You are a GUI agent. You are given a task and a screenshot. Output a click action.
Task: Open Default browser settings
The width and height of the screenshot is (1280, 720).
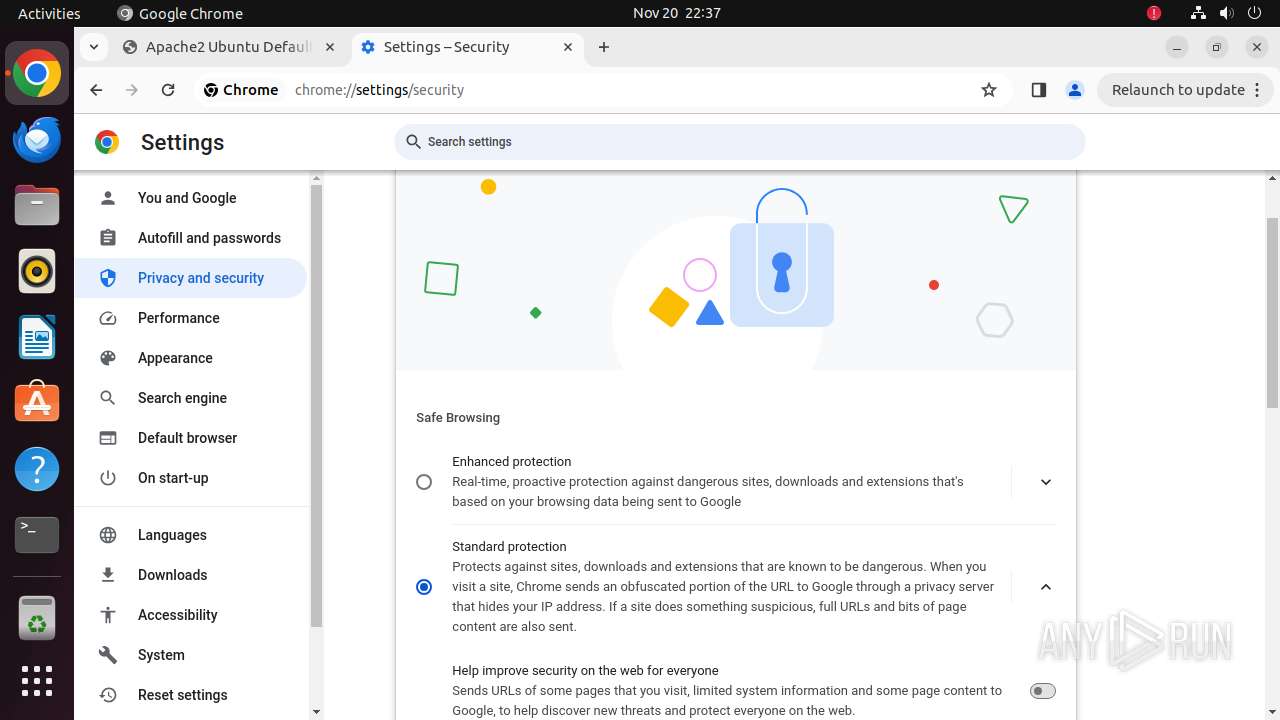click(190, 438)
